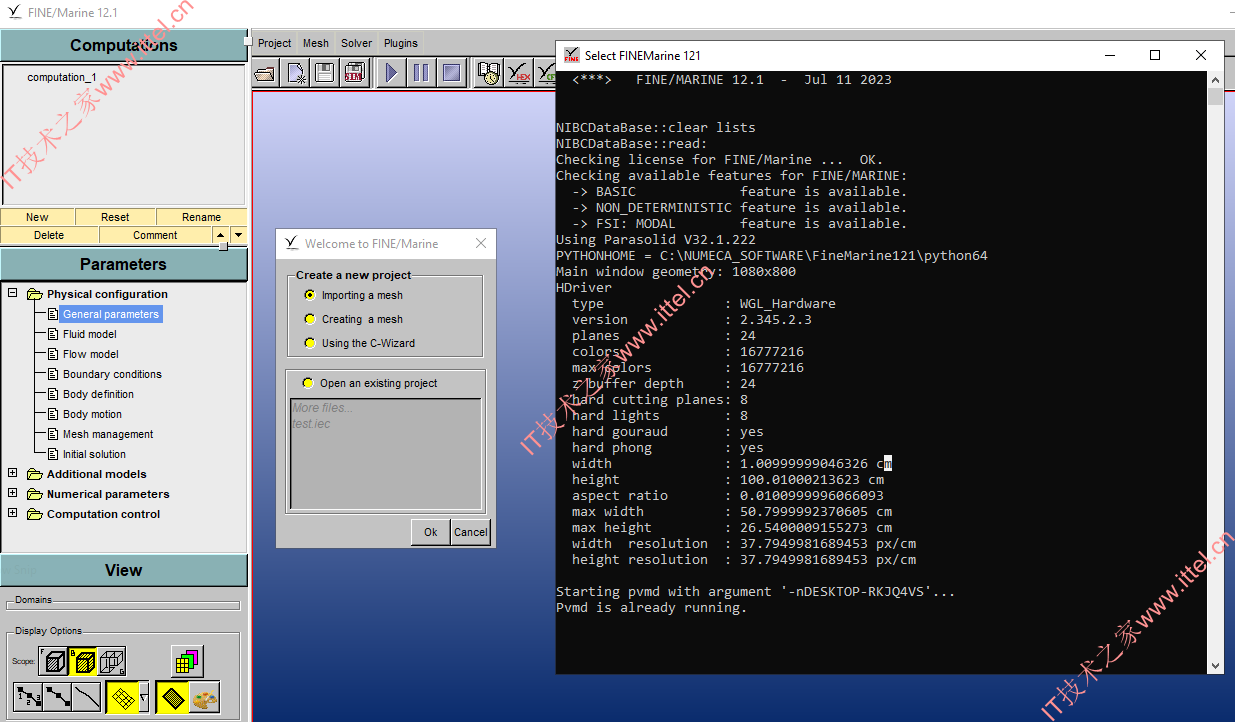Select the Block scope yellow cube icon
1235x722 pixels.
point(82,661)
